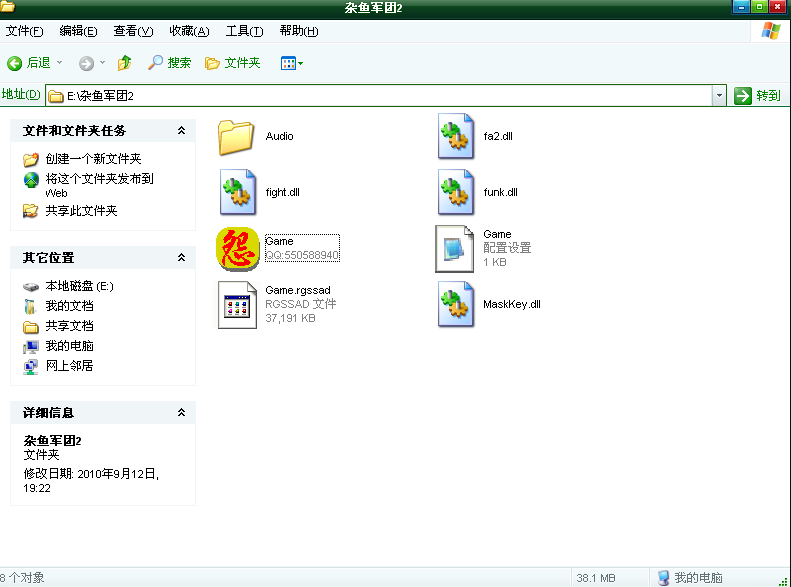Open Forward button history dropdown arrow
This screenshot has width=791, height=587.
click(102, 63)
